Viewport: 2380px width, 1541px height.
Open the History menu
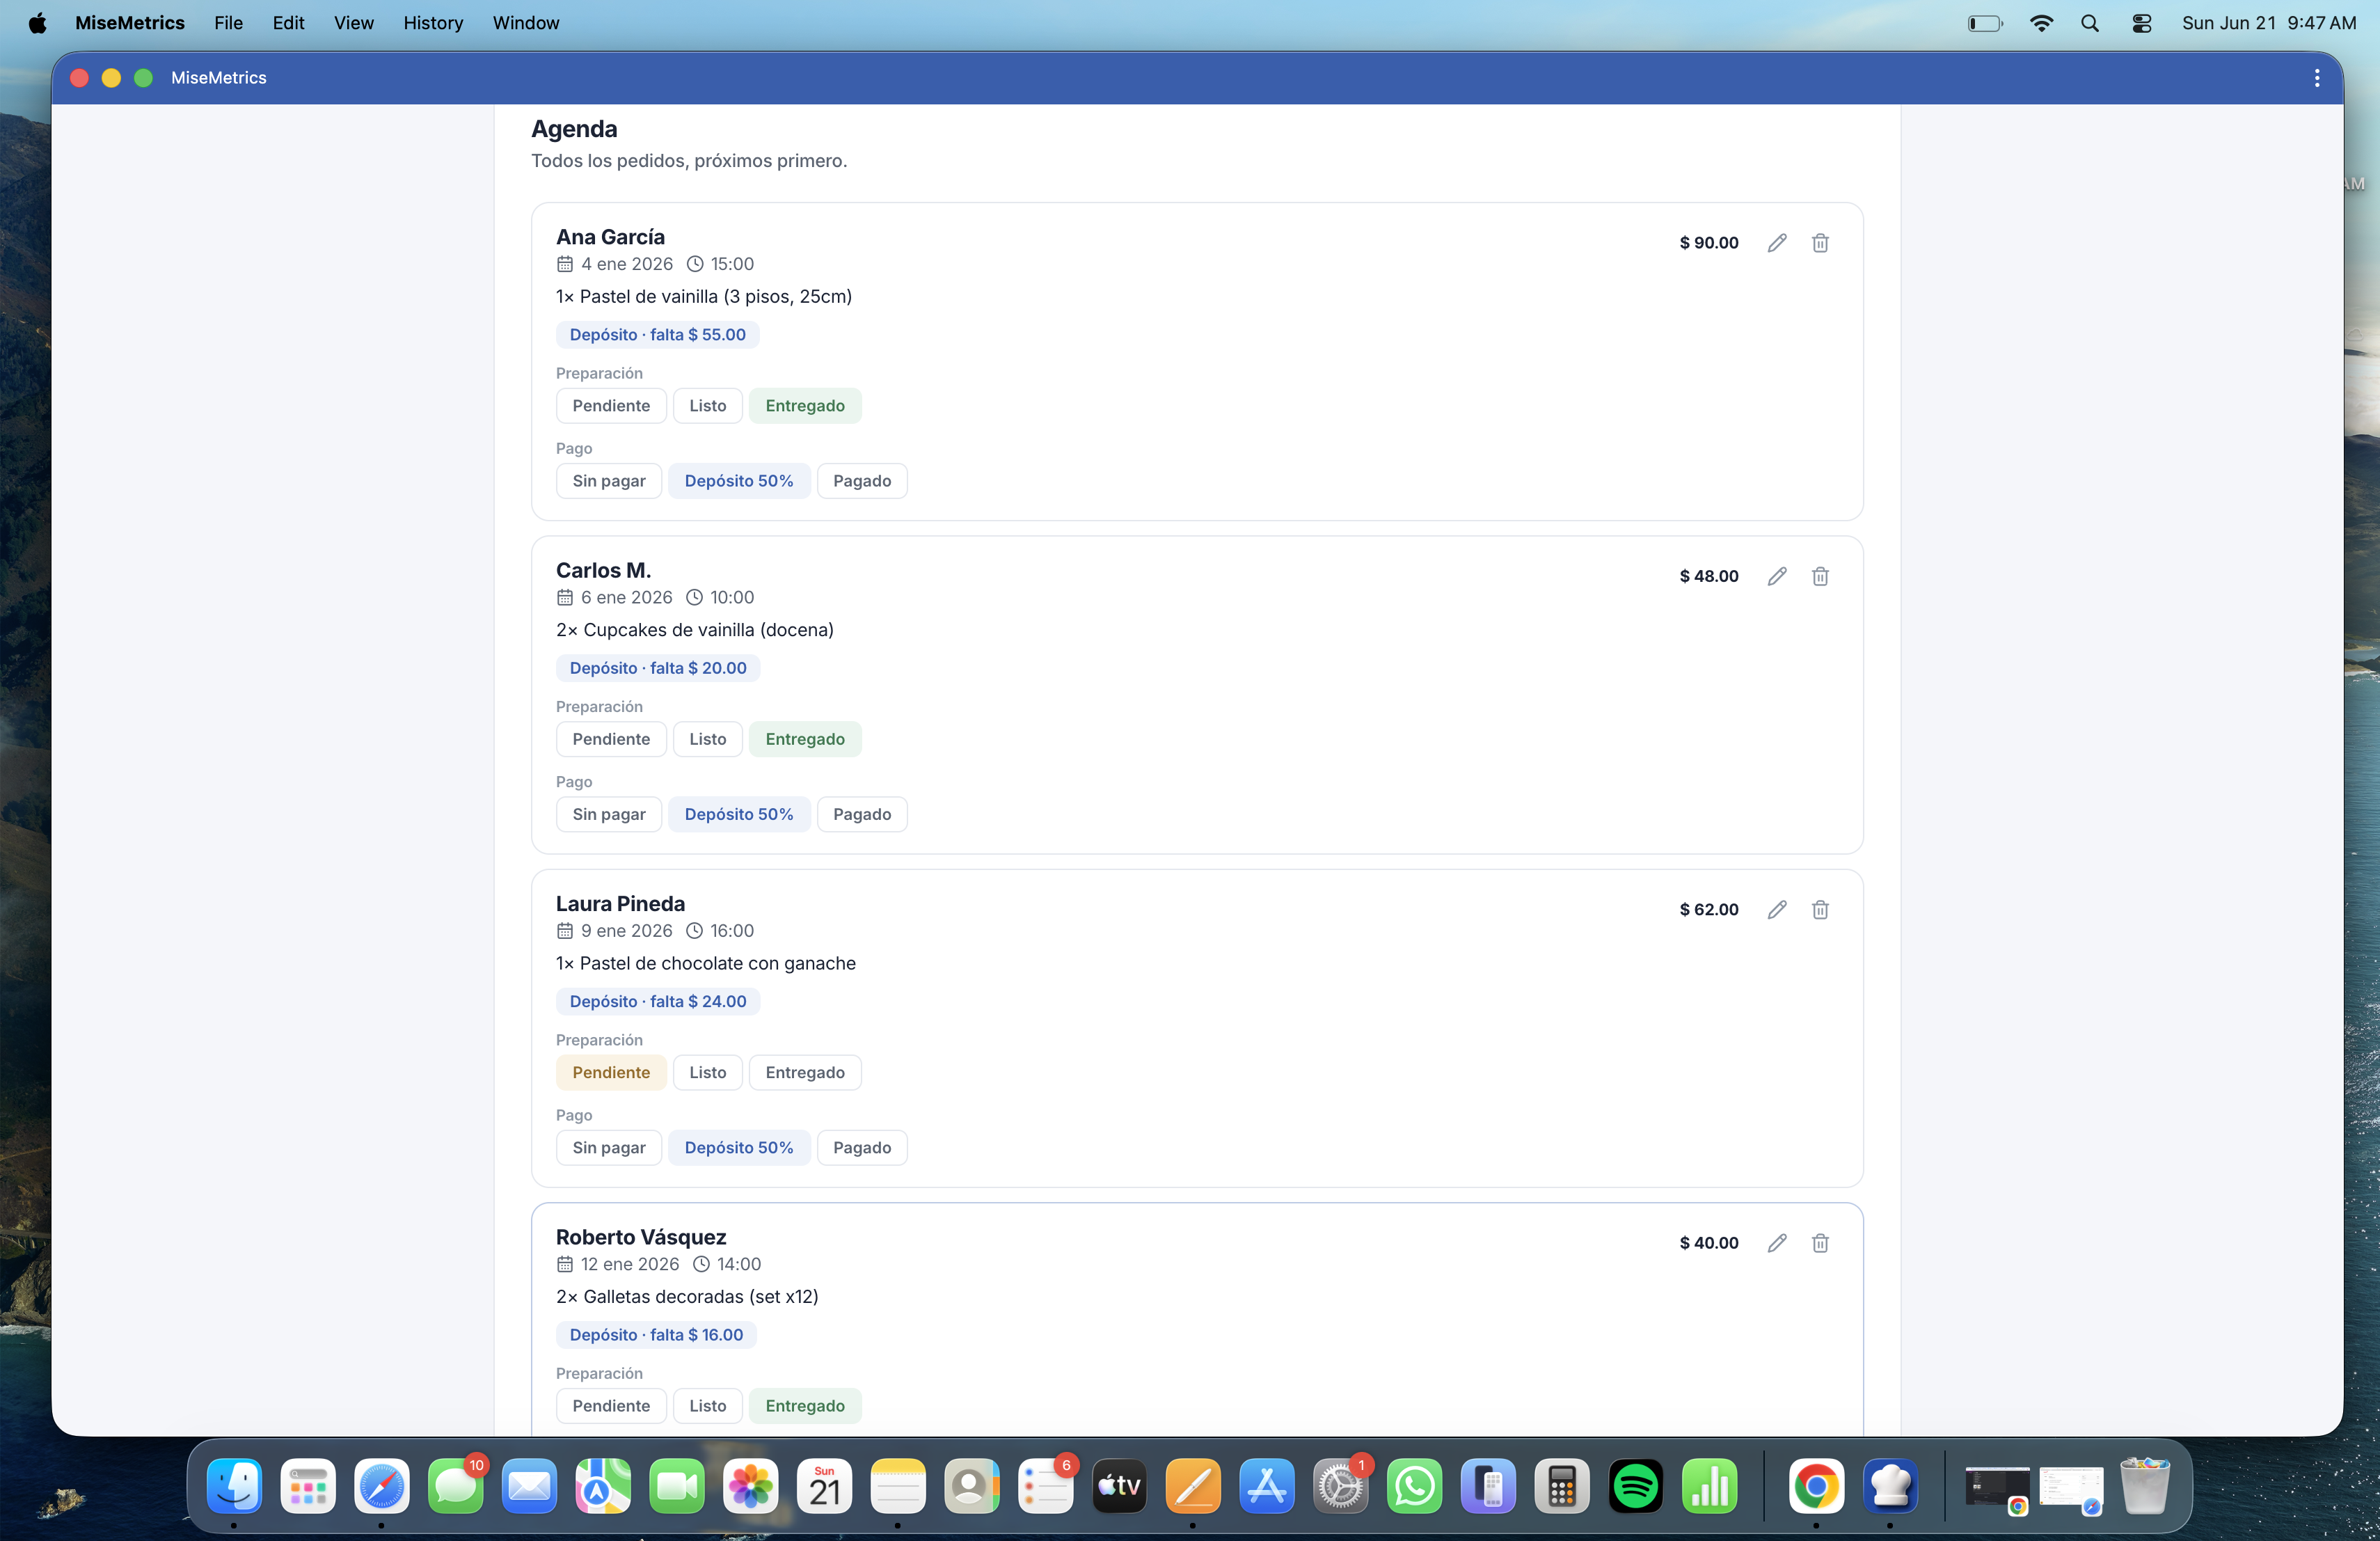[433, 23]
